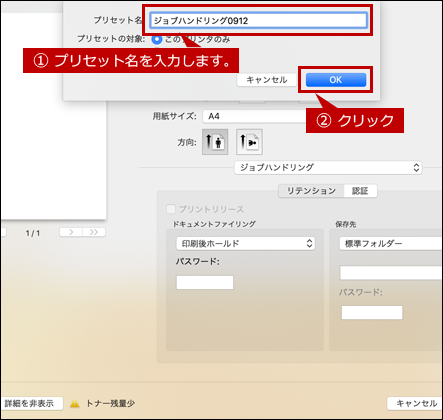
Task: Open the 印刷後ホールド dropdown
Action: point(245,244)
